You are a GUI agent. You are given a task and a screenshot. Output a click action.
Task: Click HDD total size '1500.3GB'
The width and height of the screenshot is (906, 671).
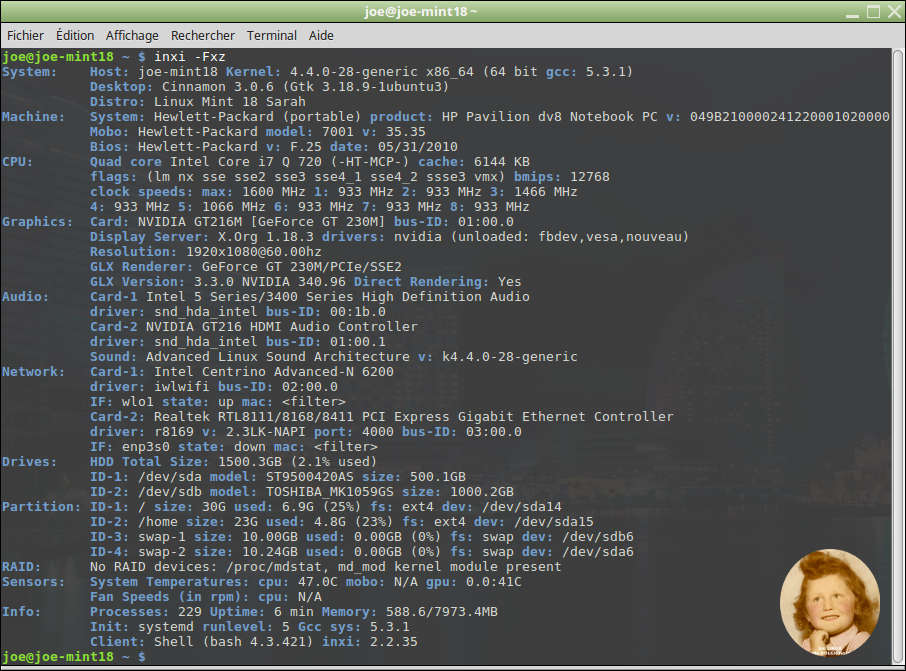click(250, 462)
